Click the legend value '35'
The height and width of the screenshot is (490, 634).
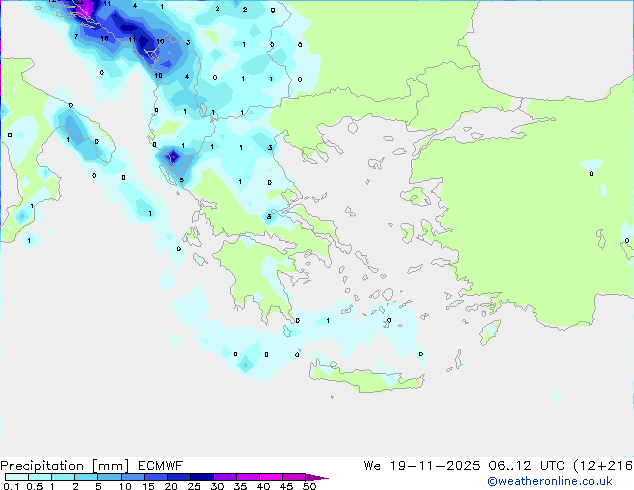(x=240, y=486)
